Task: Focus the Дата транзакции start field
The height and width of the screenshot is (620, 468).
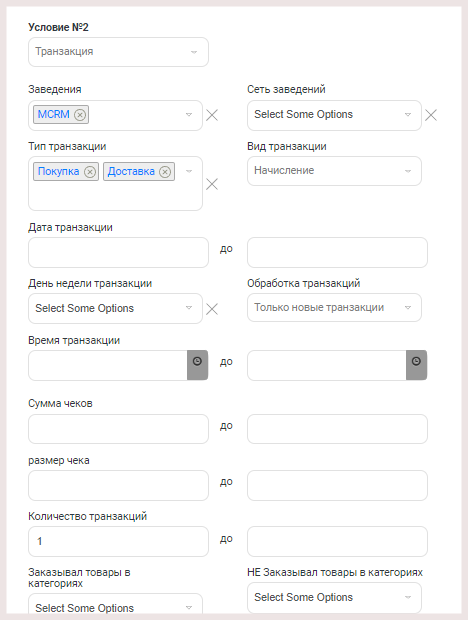Action: click(x=118, y=252)
